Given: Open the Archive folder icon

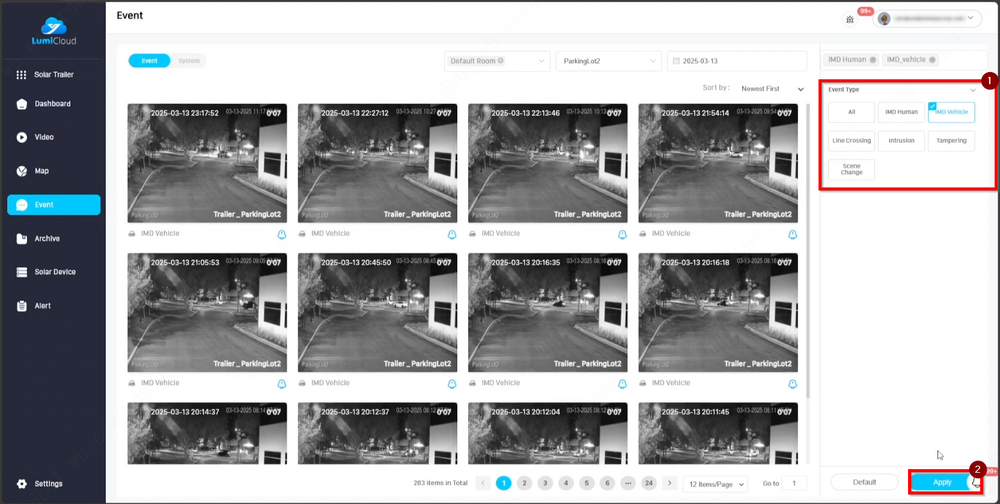Looking at the screenshot, I should (x=21, y=238).
